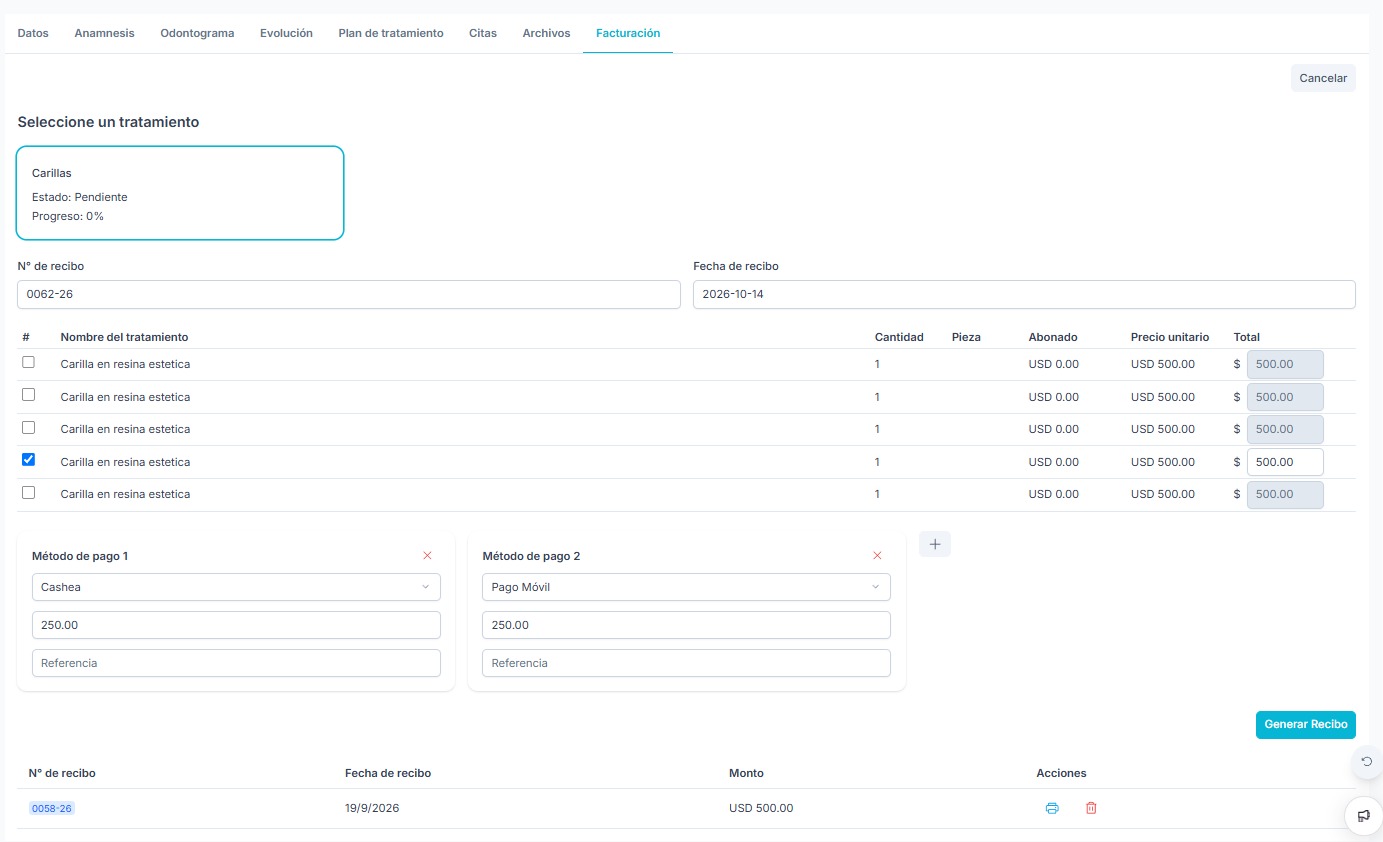Select the Facturación tab
1383x842 pixels.
pos(628,33)
